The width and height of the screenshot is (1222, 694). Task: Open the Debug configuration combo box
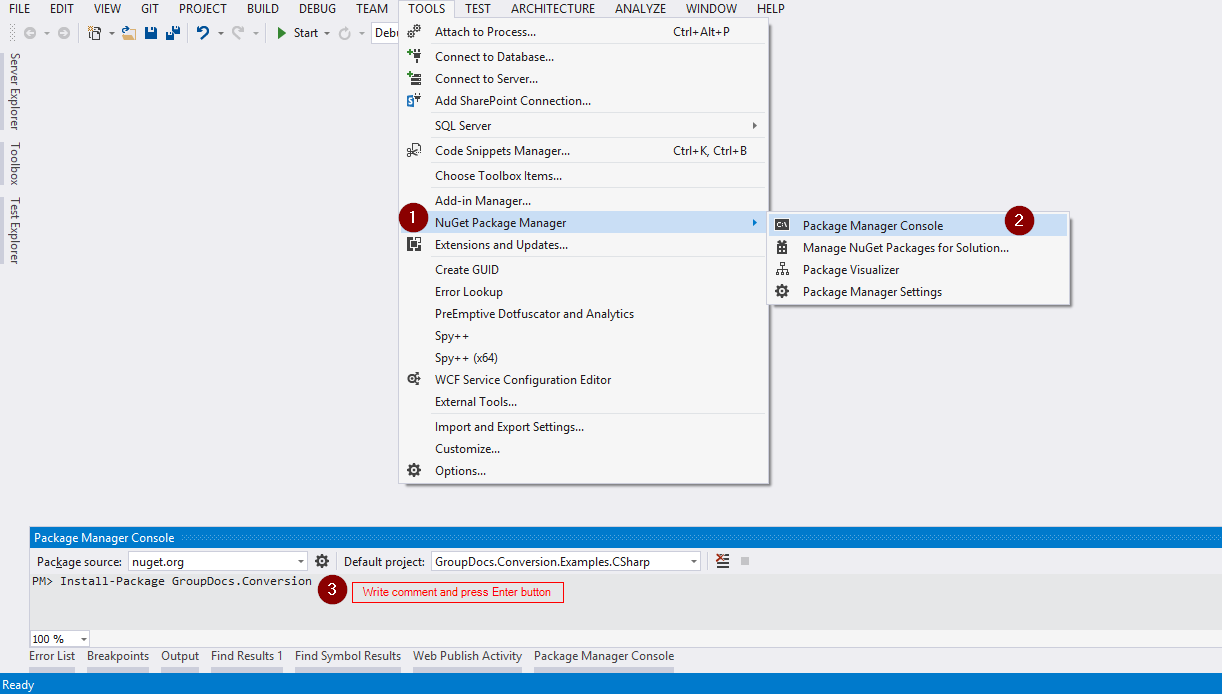385,33
